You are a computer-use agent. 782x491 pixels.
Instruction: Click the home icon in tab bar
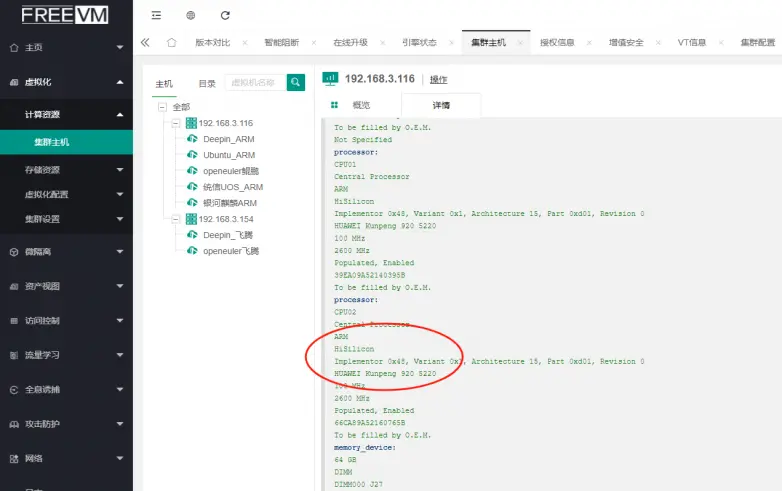pos(171,43)
